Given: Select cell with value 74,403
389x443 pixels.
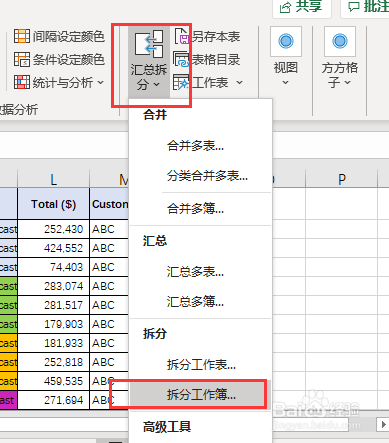Looking at the screenshot, I should point(53,267).
